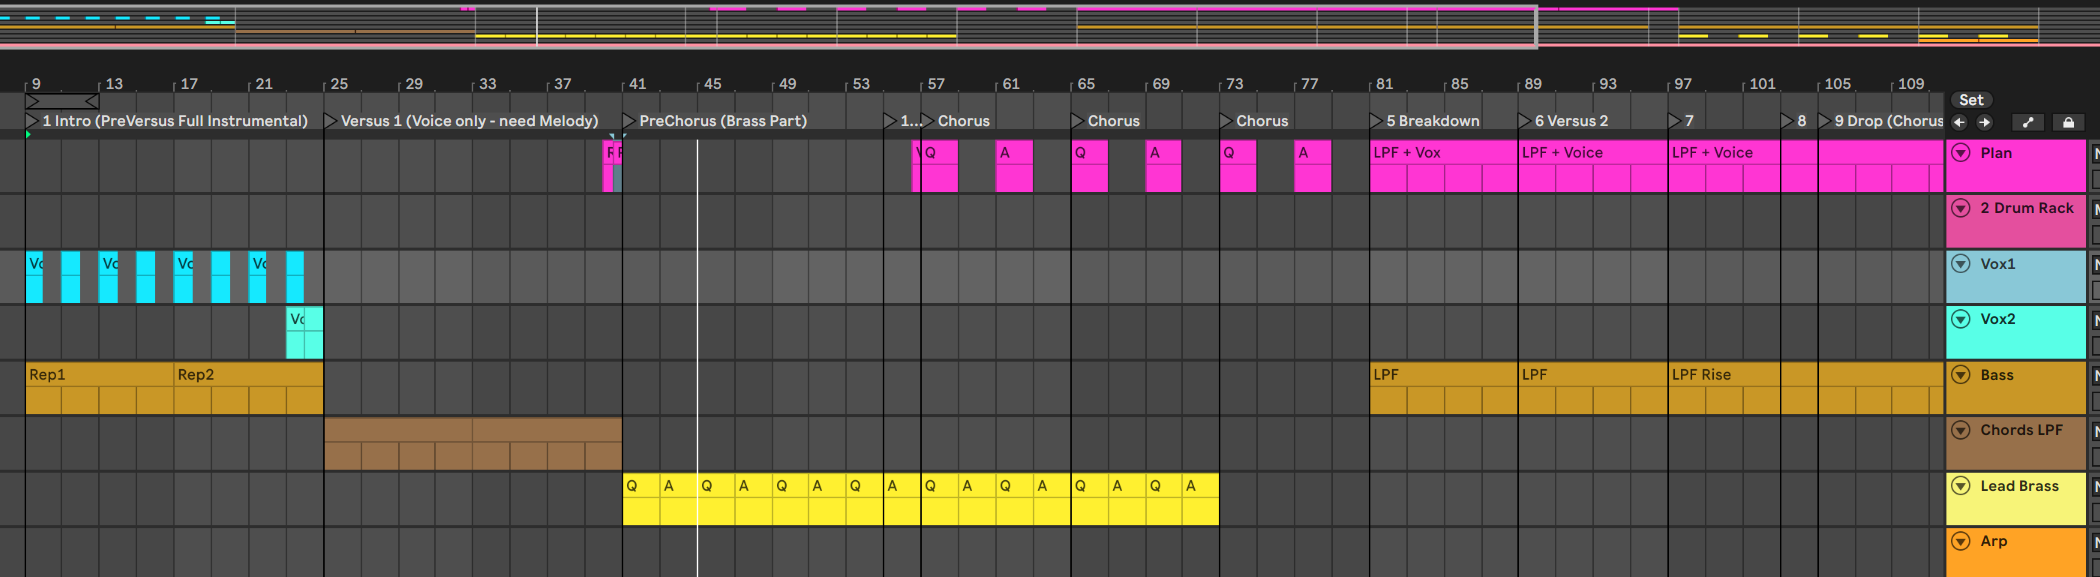Collapse the Plan track with its arrow
The width and height of the screenshot is (2100, 577).
point(1961,153)
